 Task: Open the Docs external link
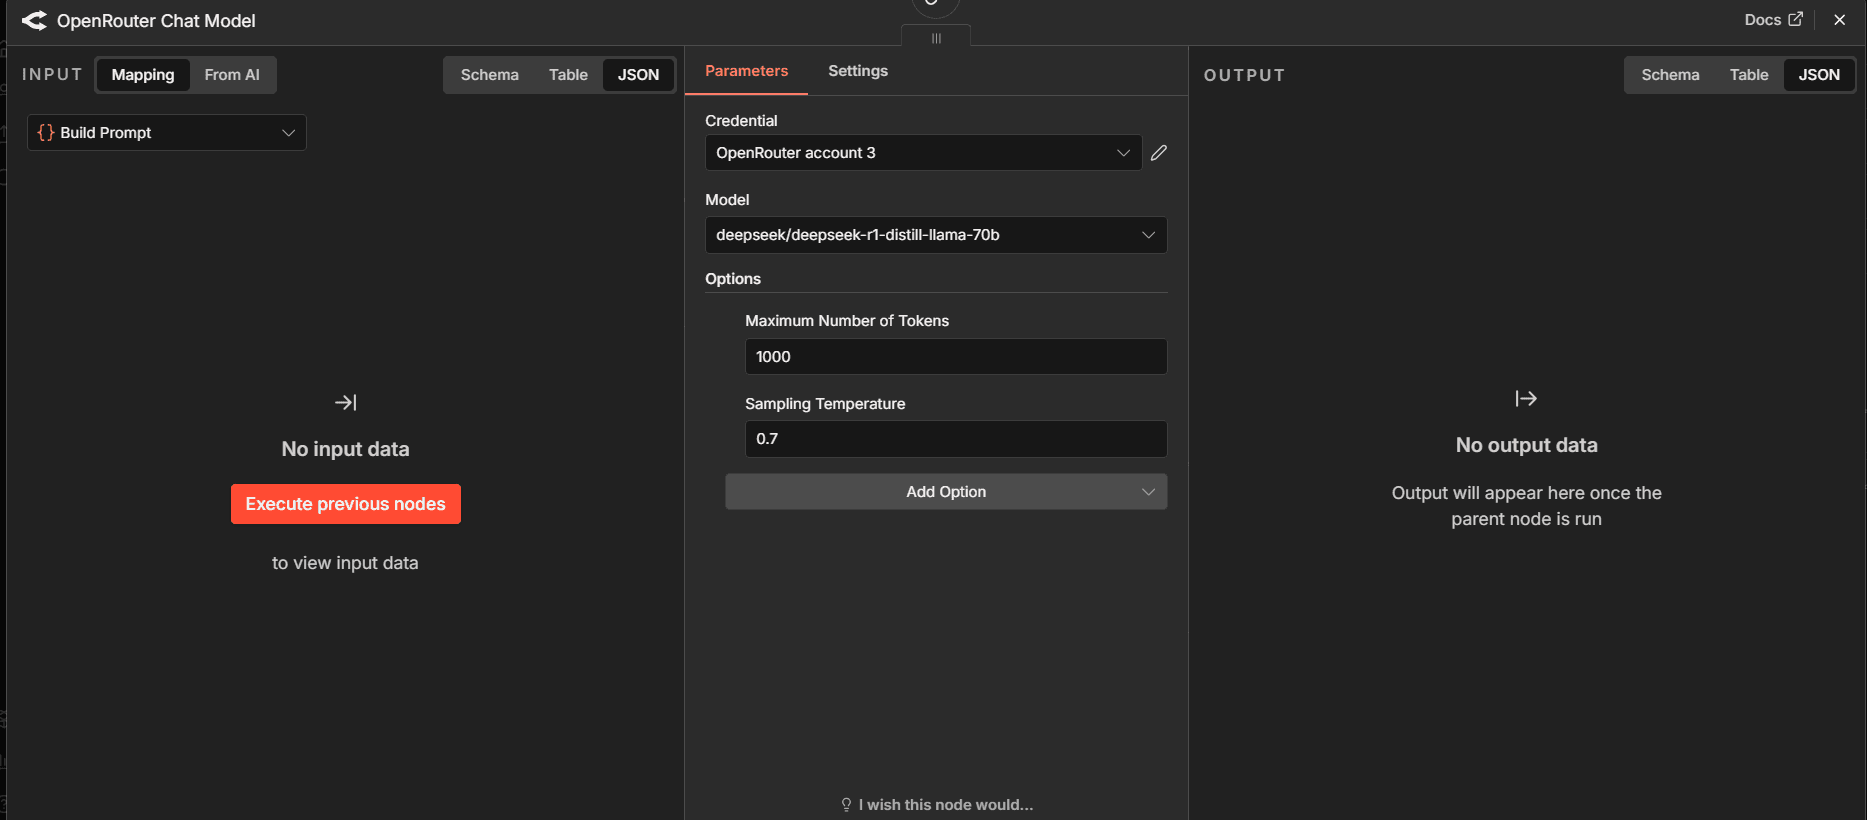pyautogui.click(x=1773, y=20)
